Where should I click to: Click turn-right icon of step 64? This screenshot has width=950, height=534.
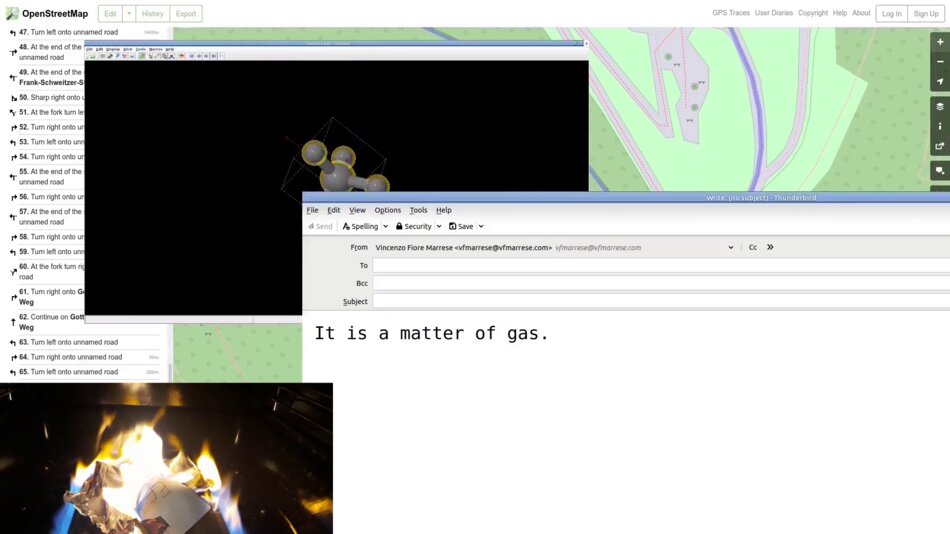[x=13, y=358]
